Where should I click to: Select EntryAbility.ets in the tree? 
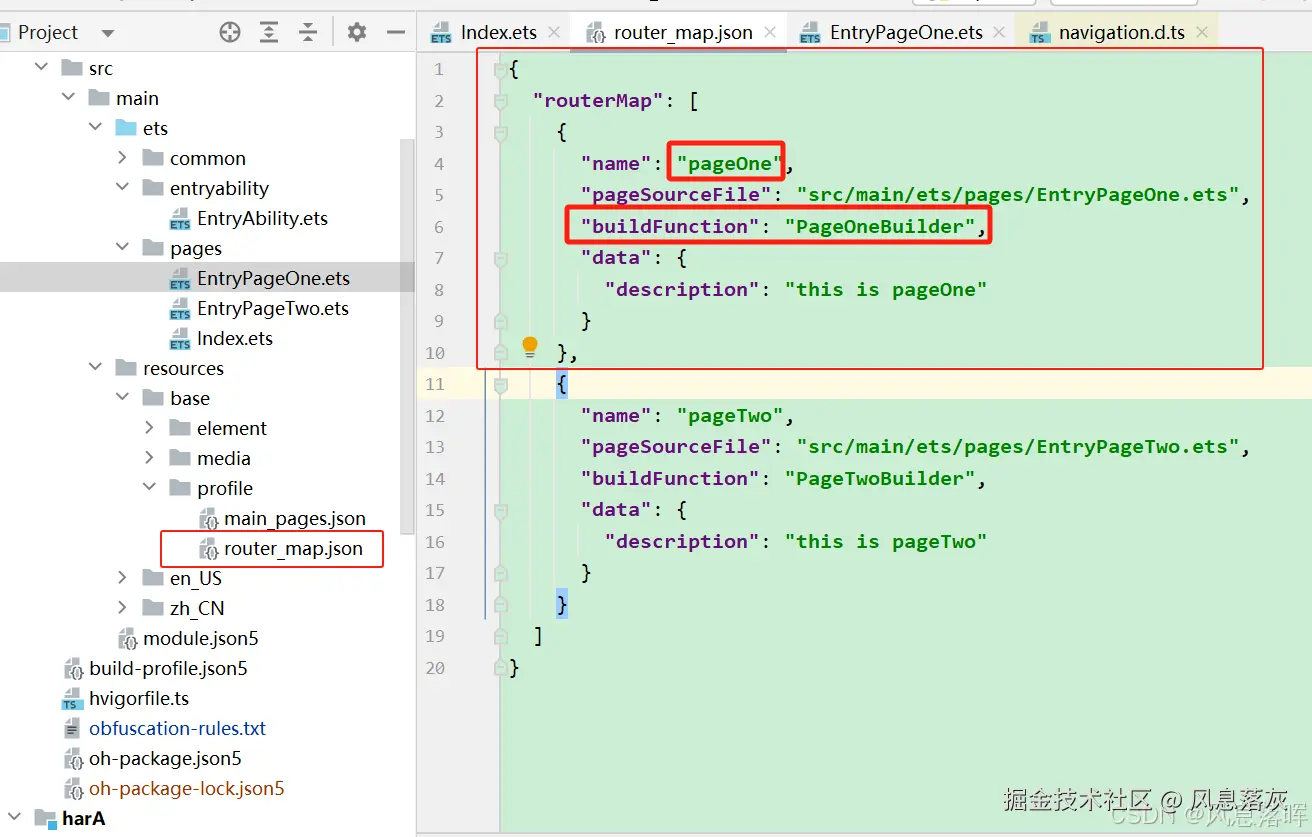262,218
